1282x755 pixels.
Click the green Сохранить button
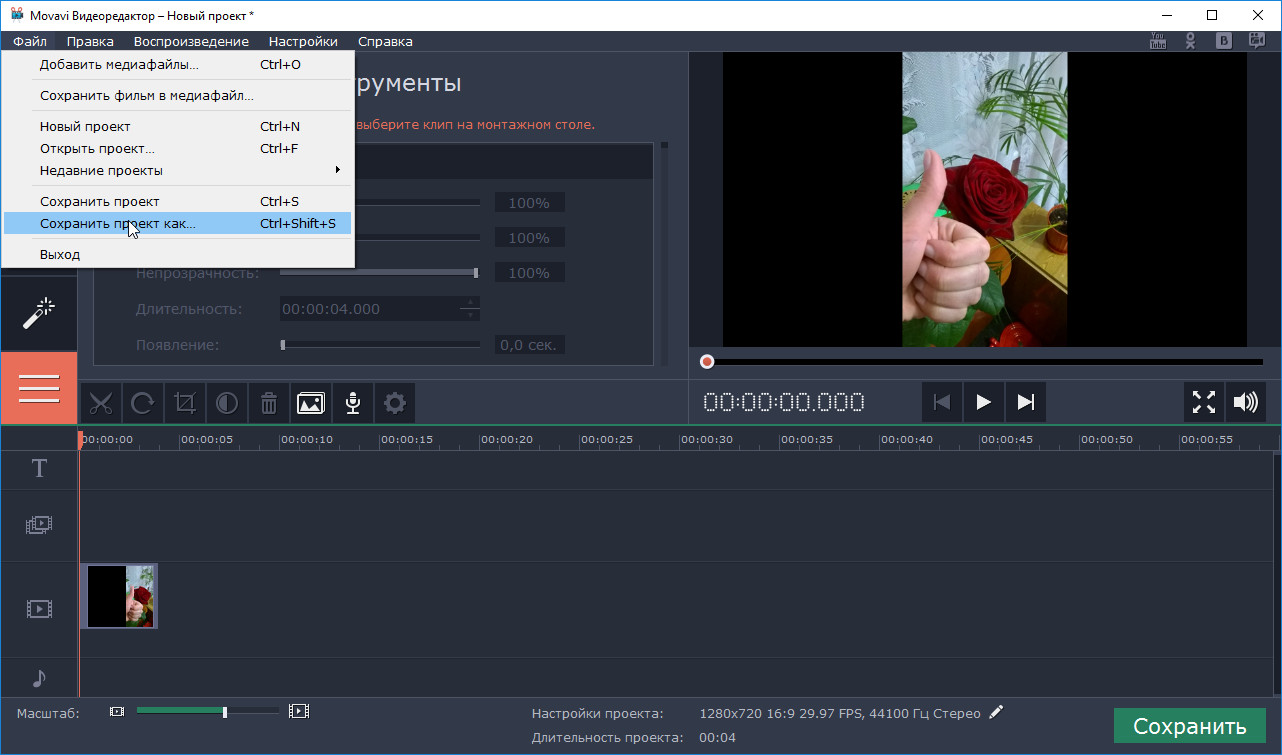tap(1189, 726)
